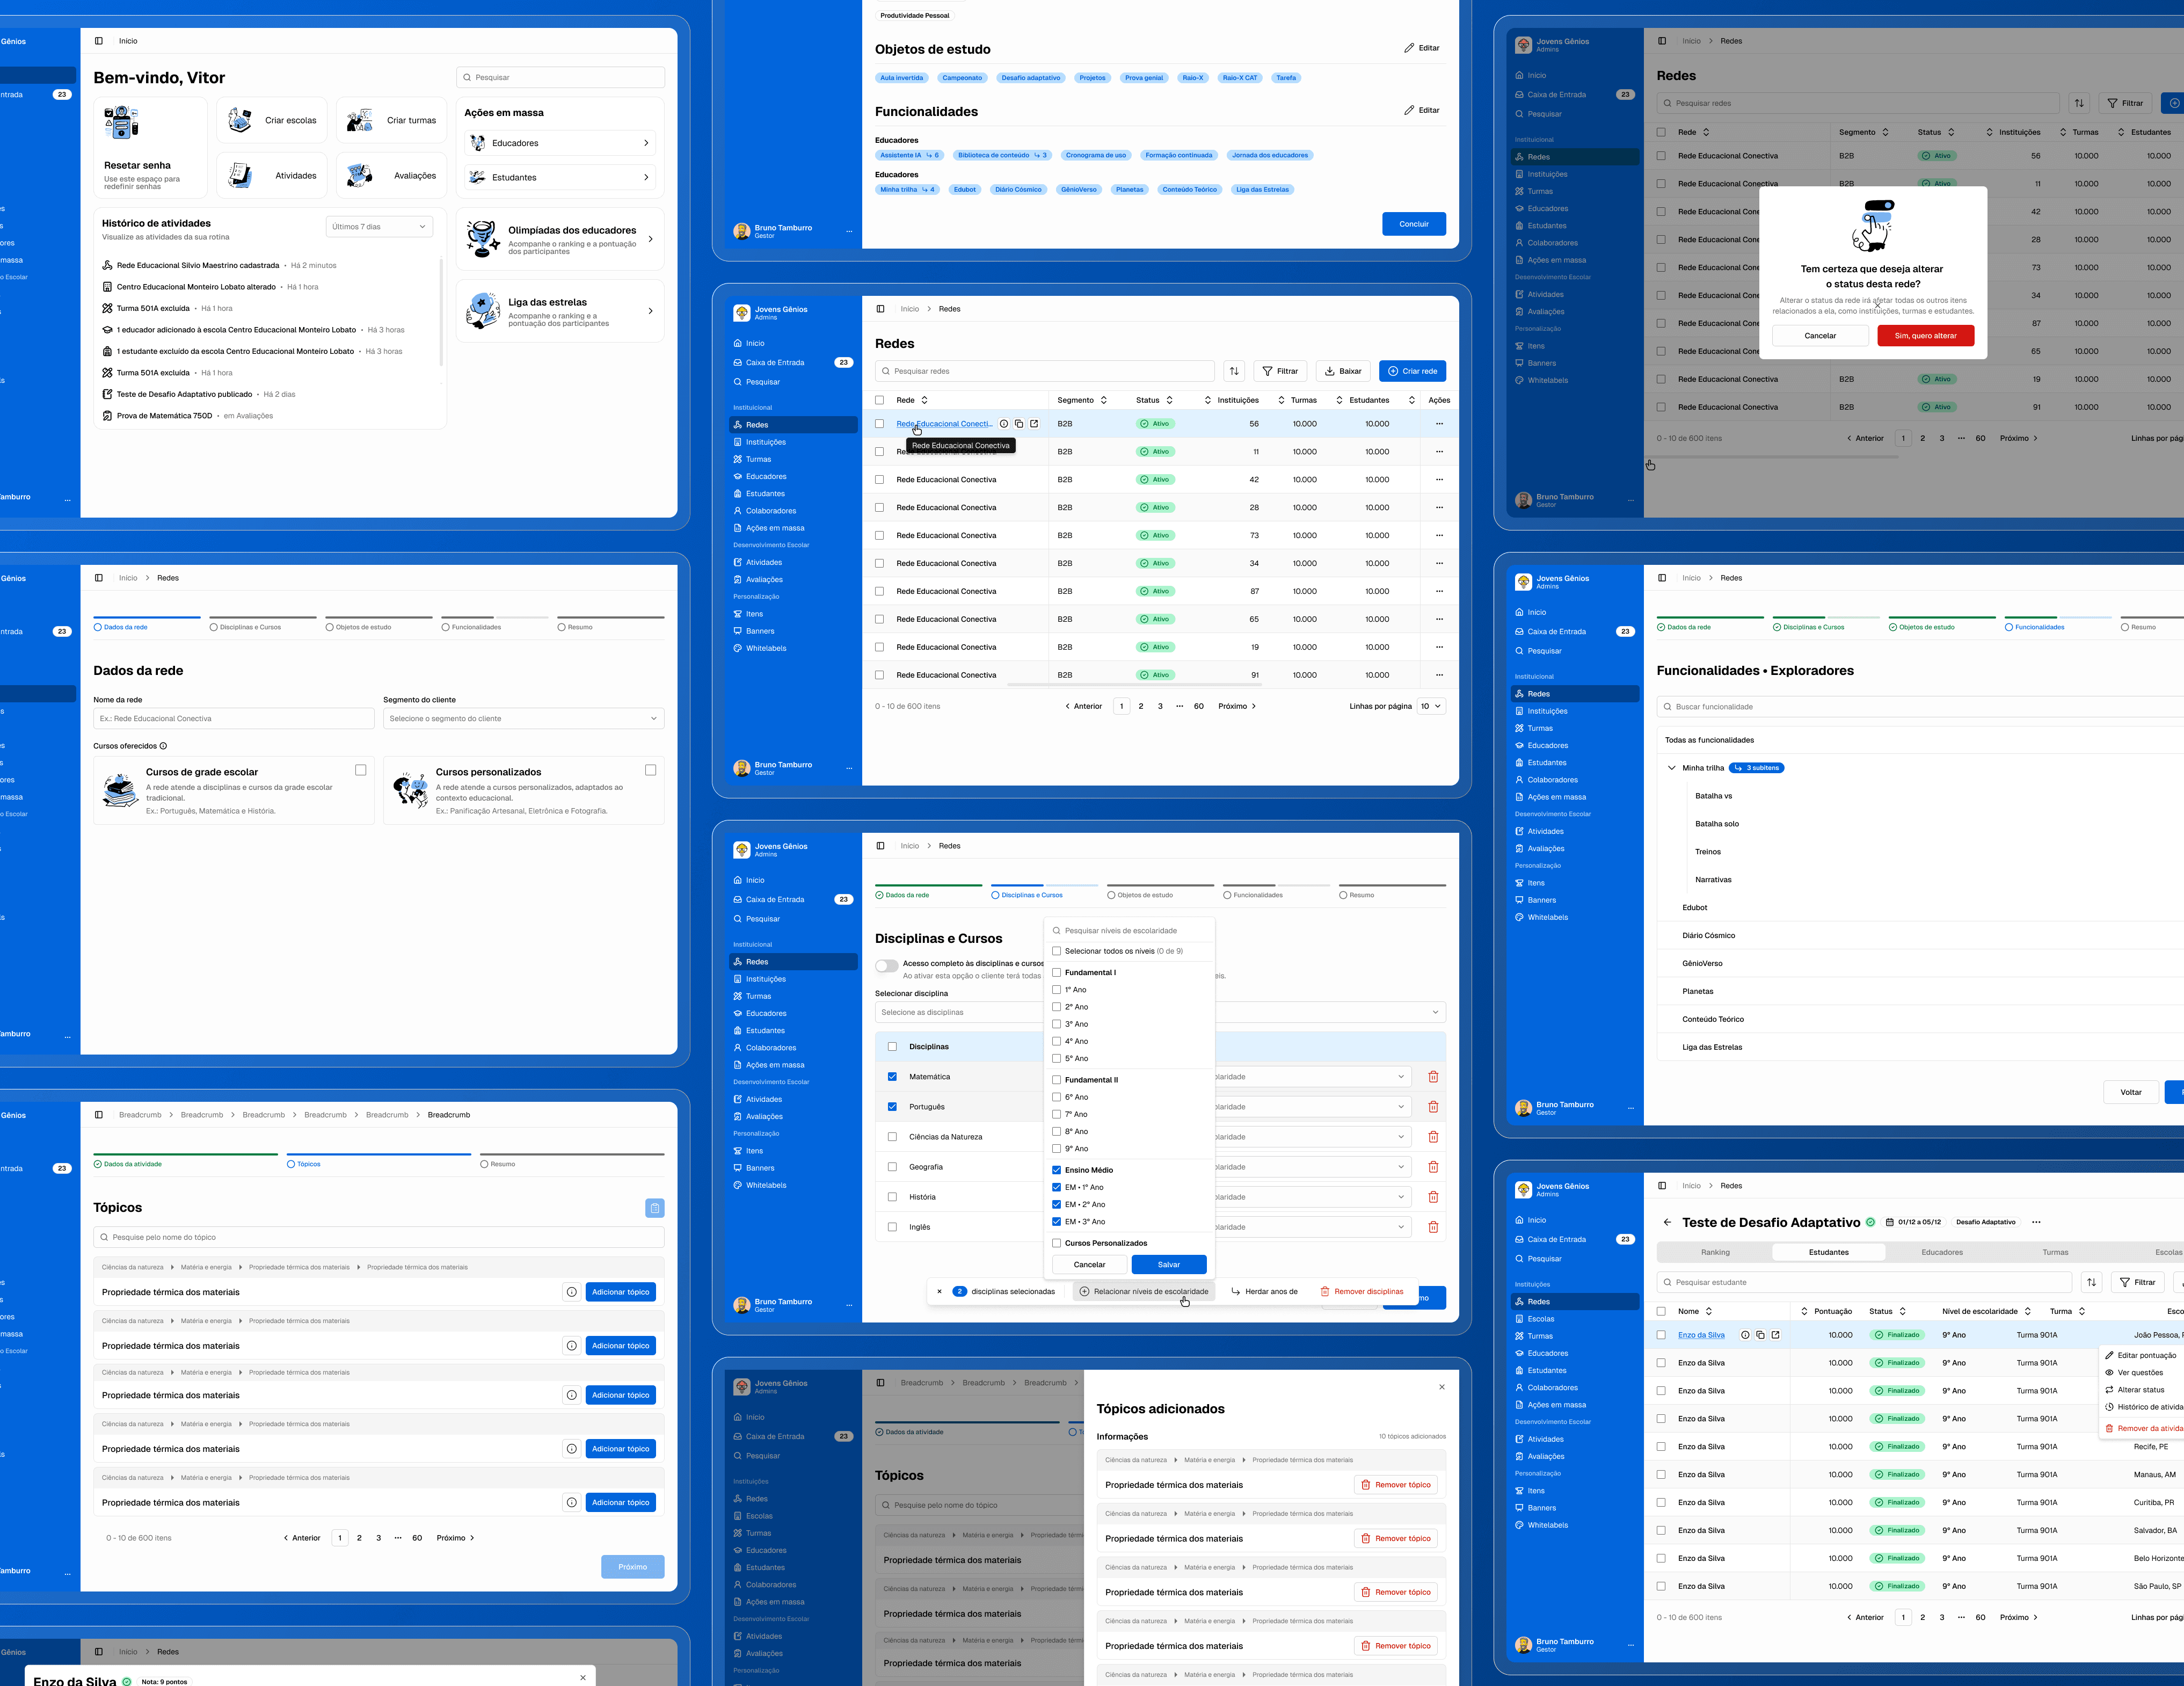Click the clipboard icon beside the Tópicos heading
The width and height of the screenshot is (2184, 1686).
(654, 1208)
